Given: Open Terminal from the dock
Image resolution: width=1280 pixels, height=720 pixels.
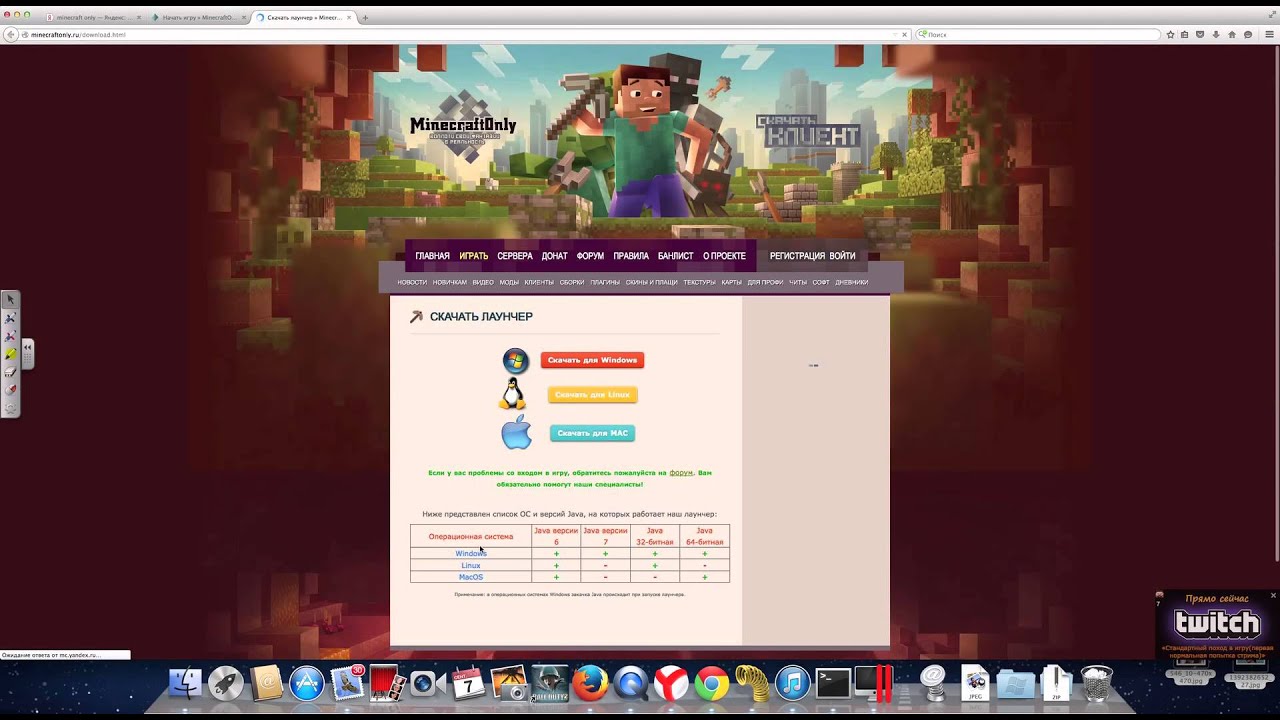Looking at the screenshot, I should click(833, 684).
